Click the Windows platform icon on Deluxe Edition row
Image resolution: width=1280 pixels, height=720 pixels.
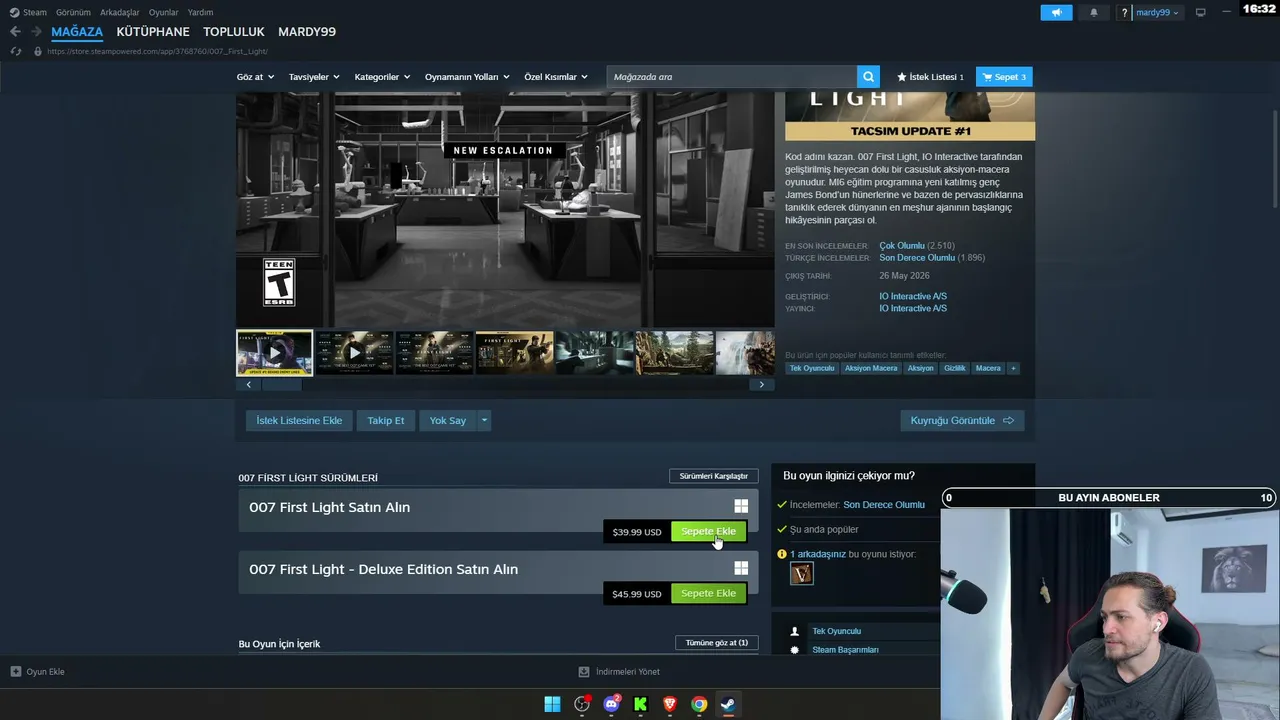click(x=741, y=568)
